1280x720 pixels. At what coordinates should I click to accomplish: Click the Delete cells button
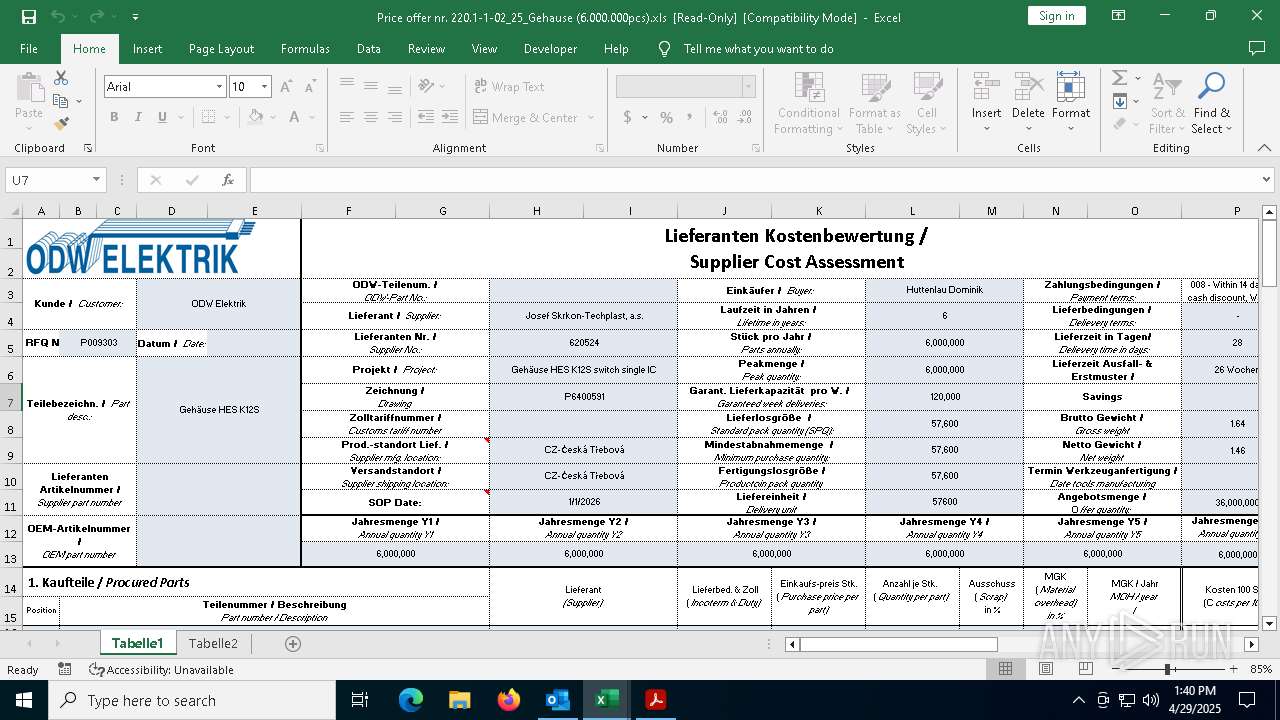tap(1028, 104)
